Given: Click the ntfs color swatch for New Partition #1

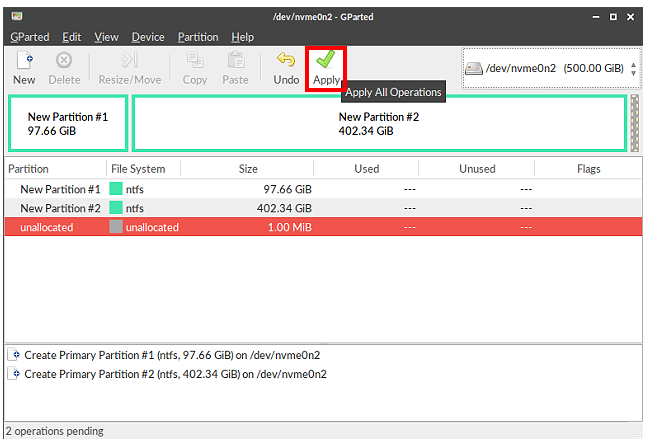Looking at the screenshot, I should pos(116,189).
